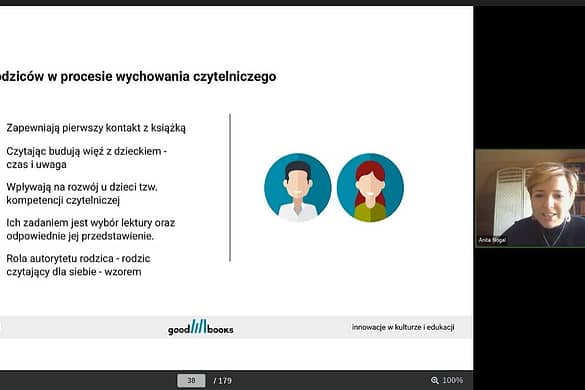
Task: Click the 100% zoom level text
Action: [x=452, y=380]
